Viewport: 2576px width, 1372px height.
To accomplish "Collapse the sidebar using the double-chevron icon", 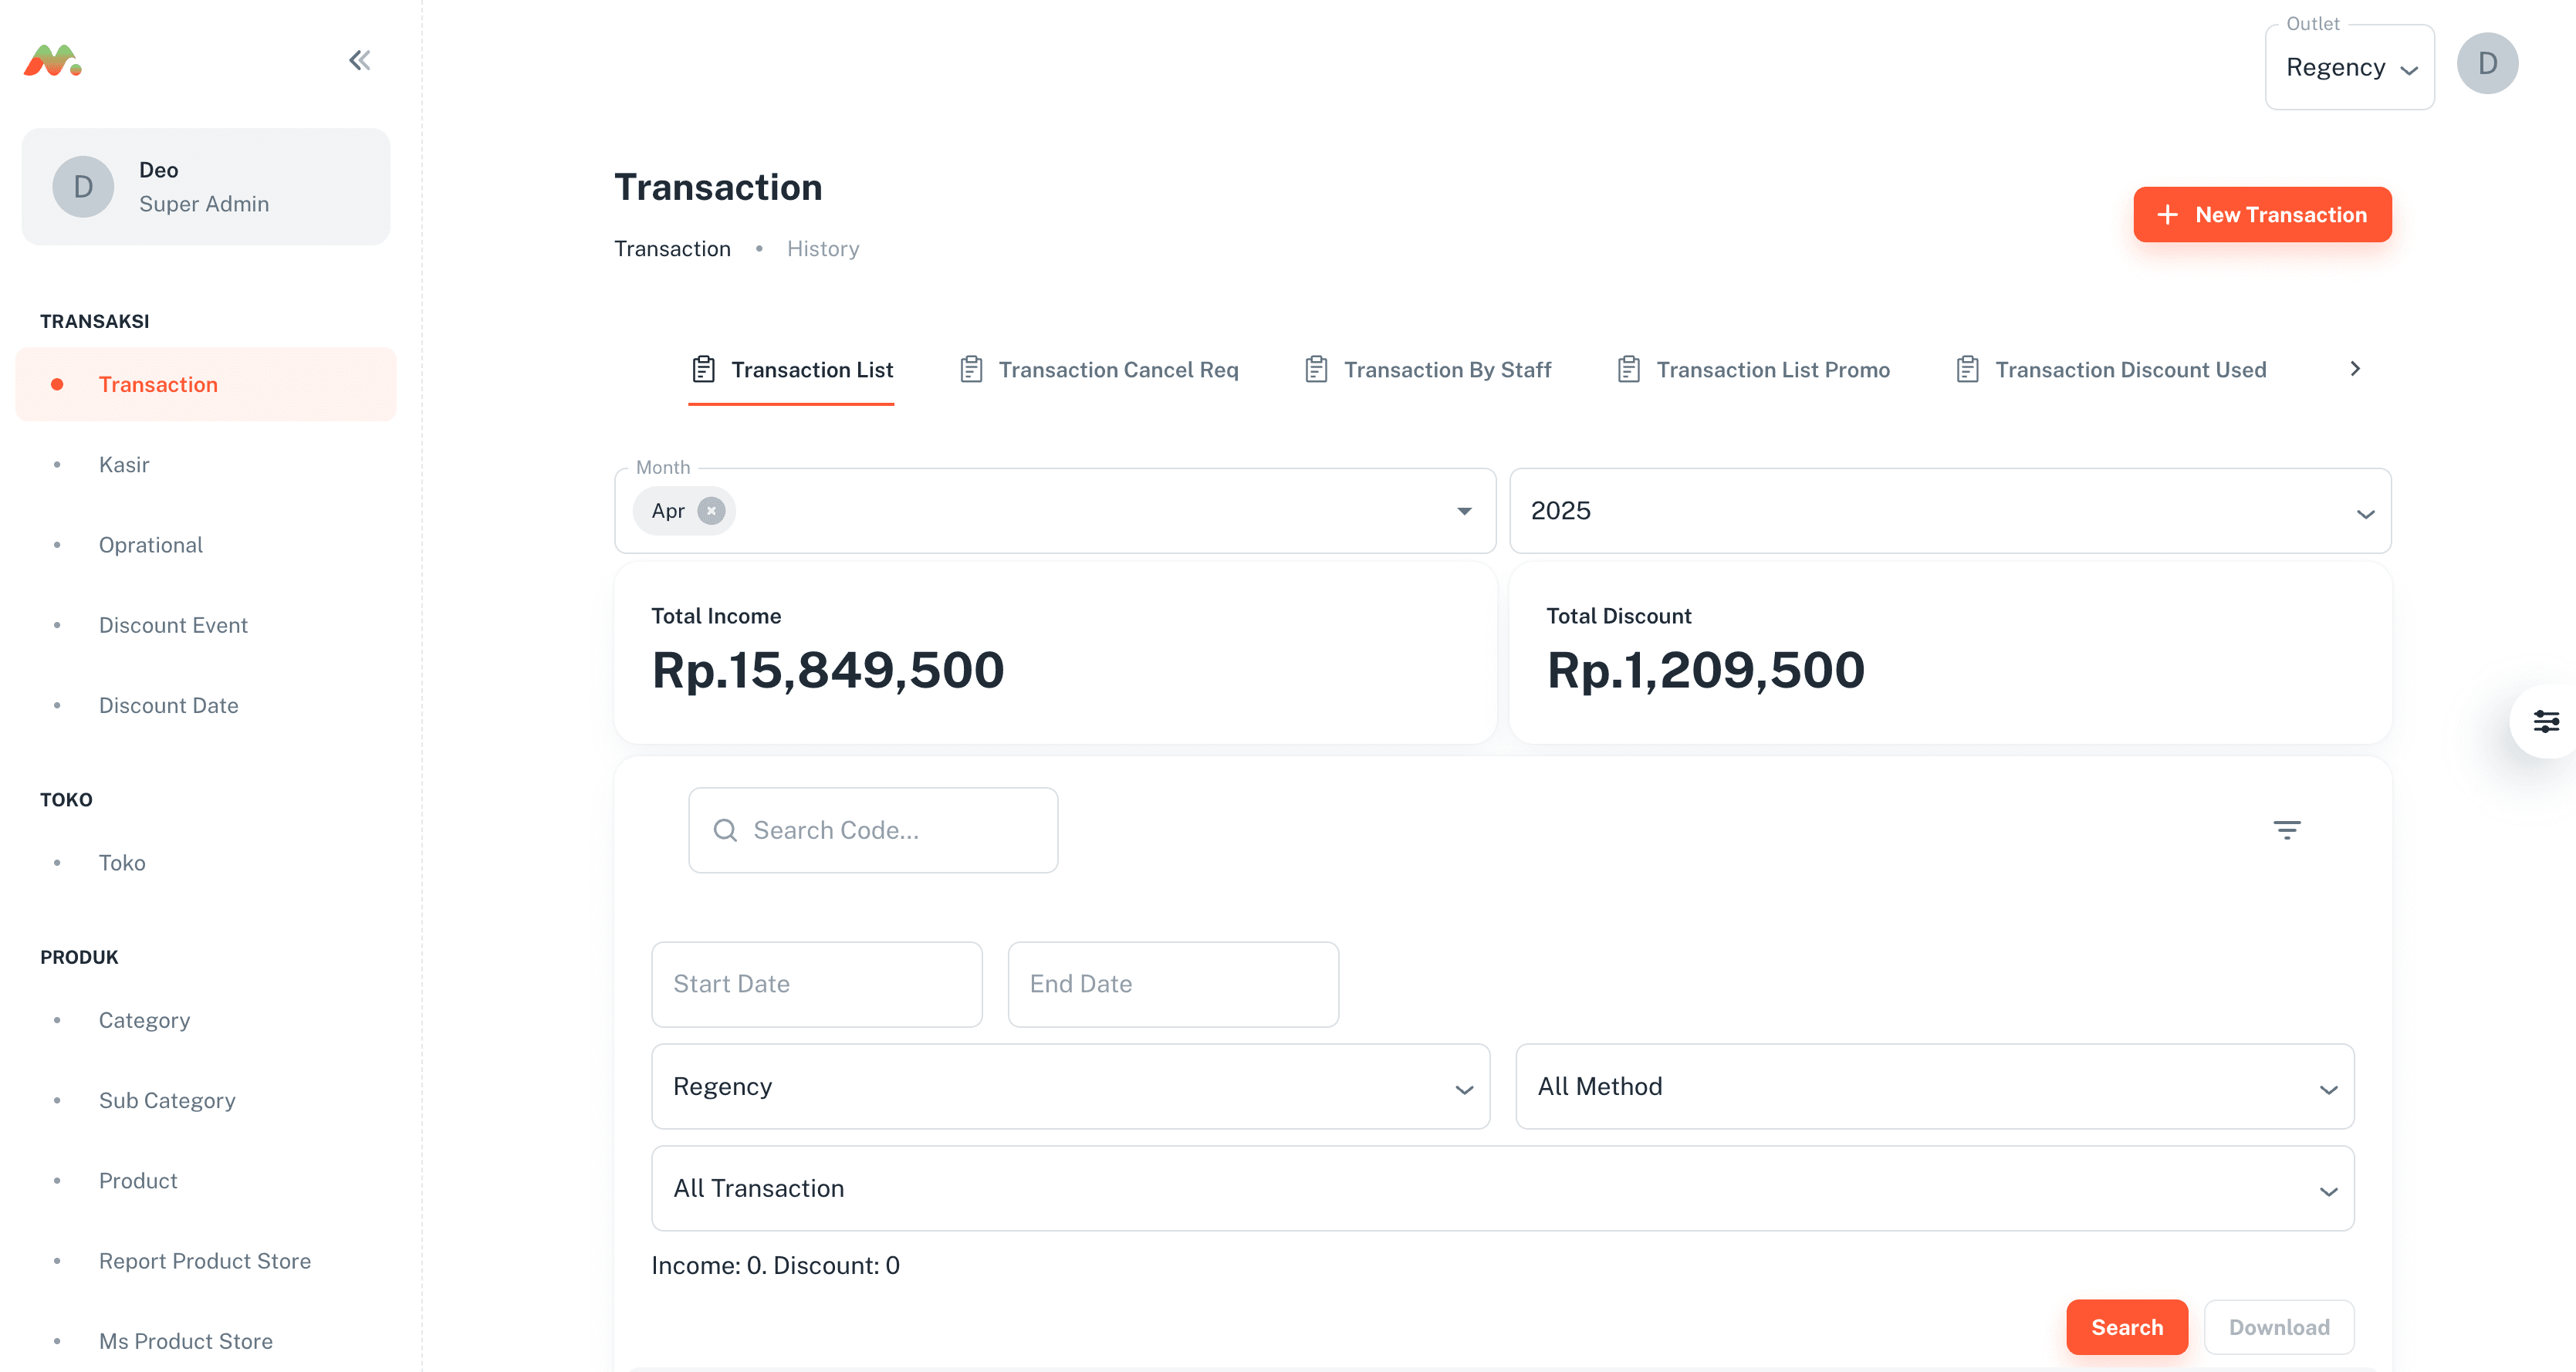I will point(359,60).
